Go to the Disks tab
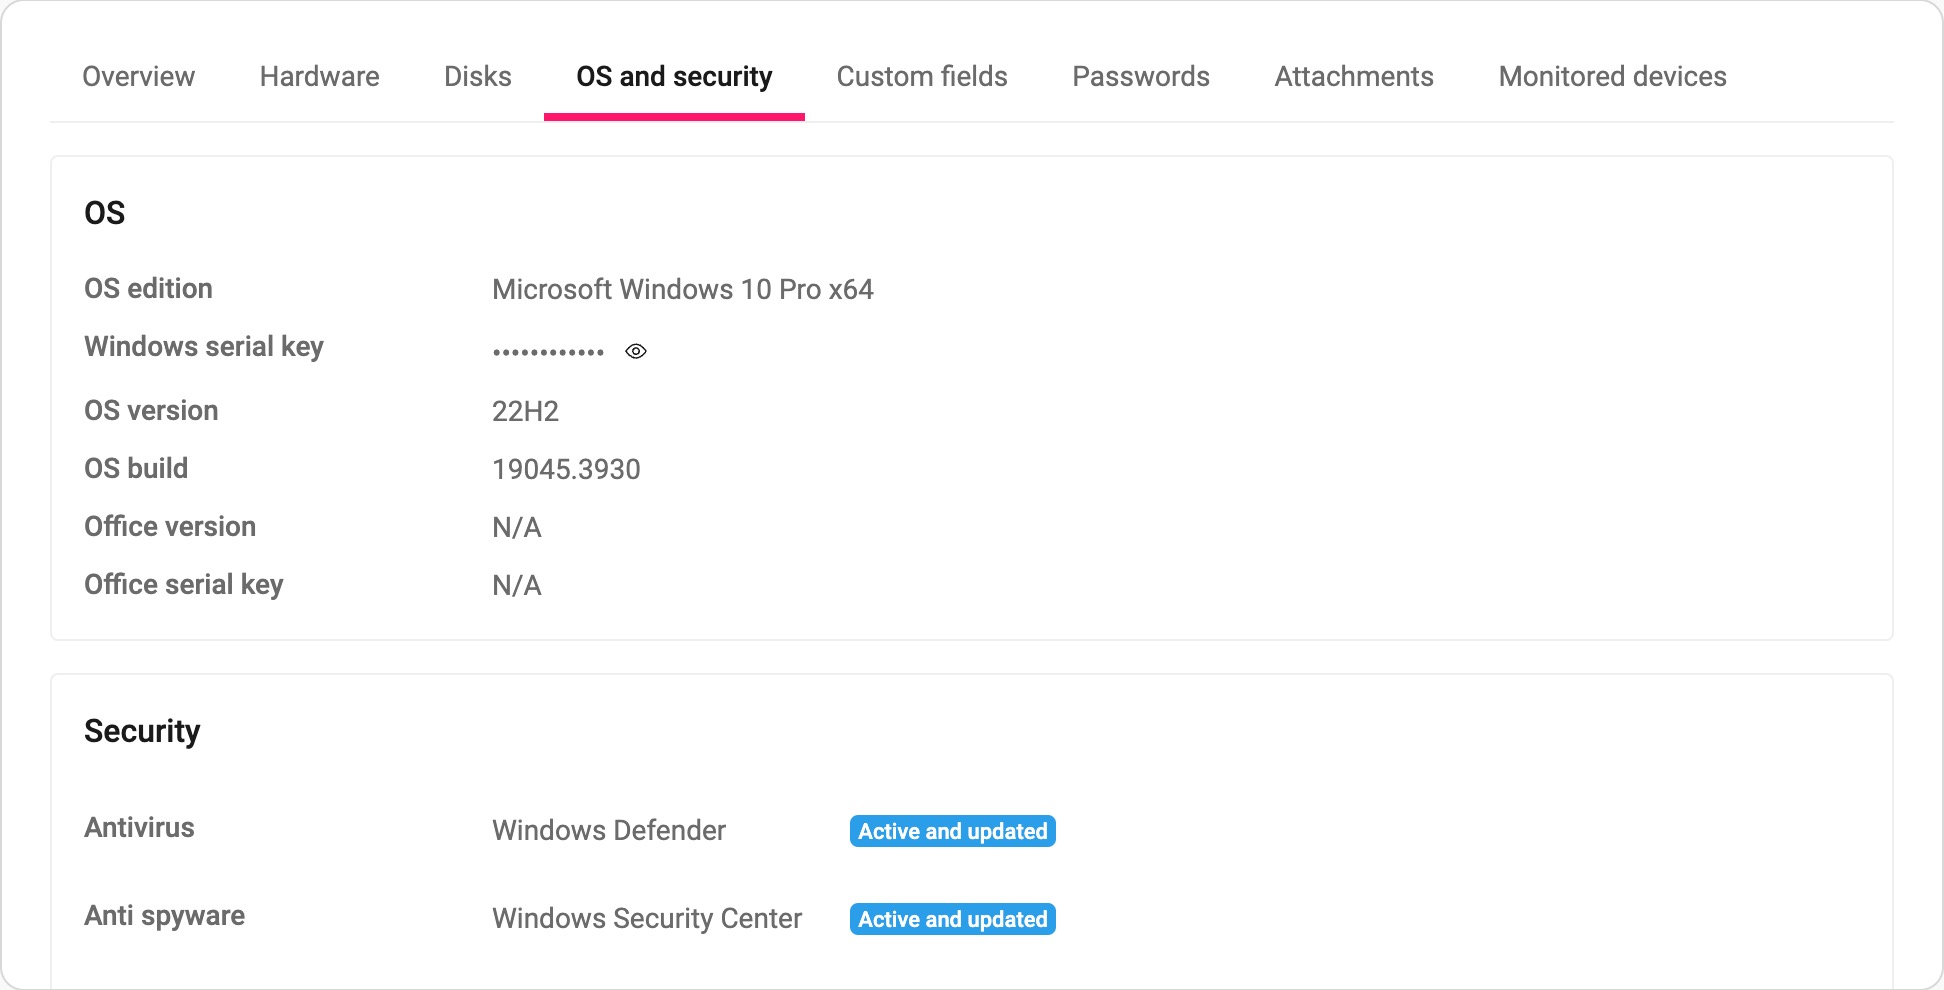 coord(478,76)
